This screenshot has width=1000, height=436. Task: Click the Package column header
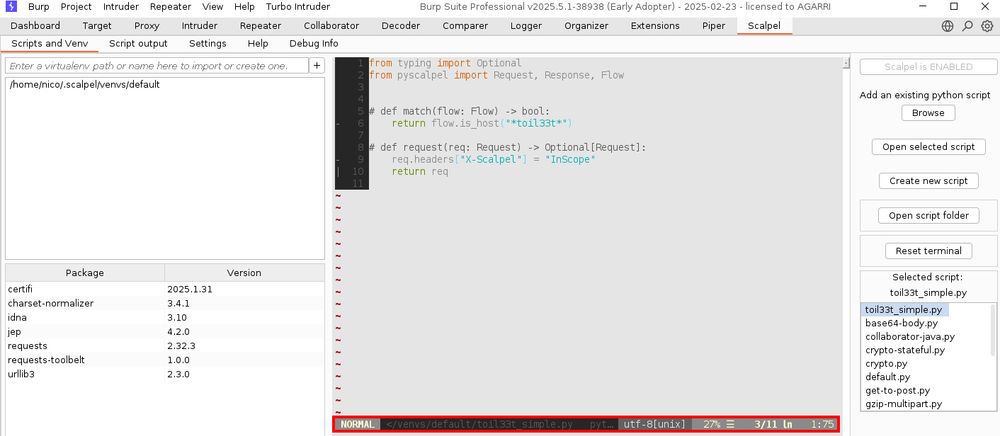(85, 272)
